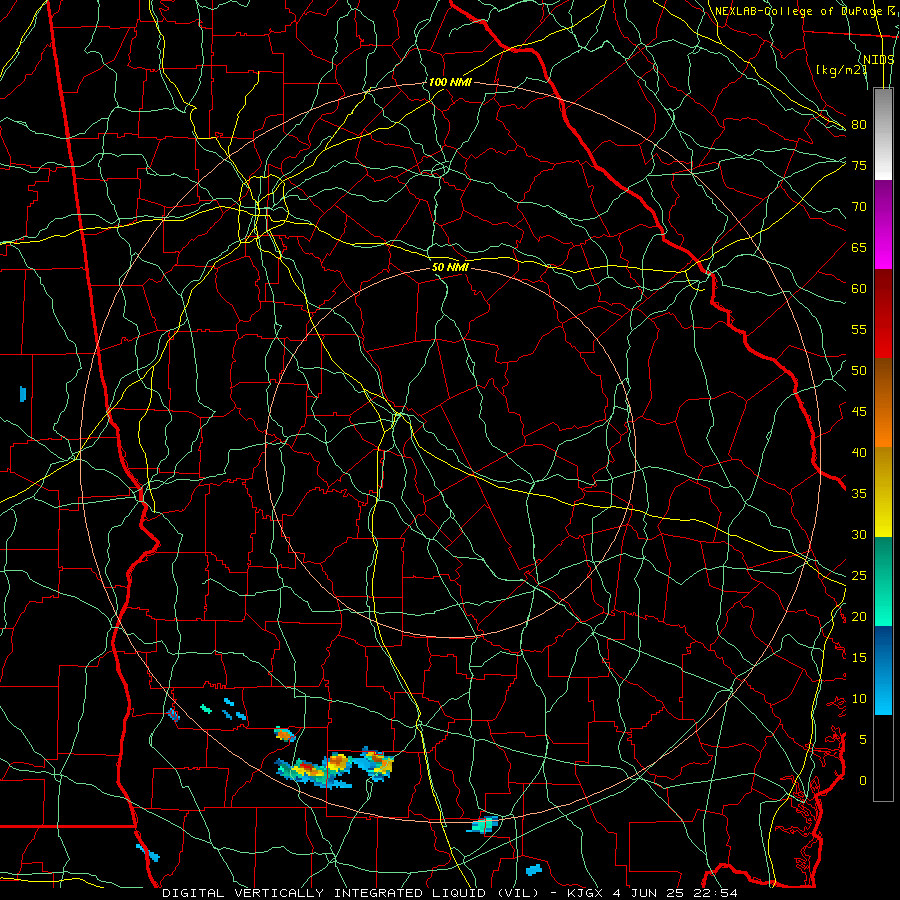Click the 50 value on the color scale
Viewport: 900px width, 900px height.
859,371
